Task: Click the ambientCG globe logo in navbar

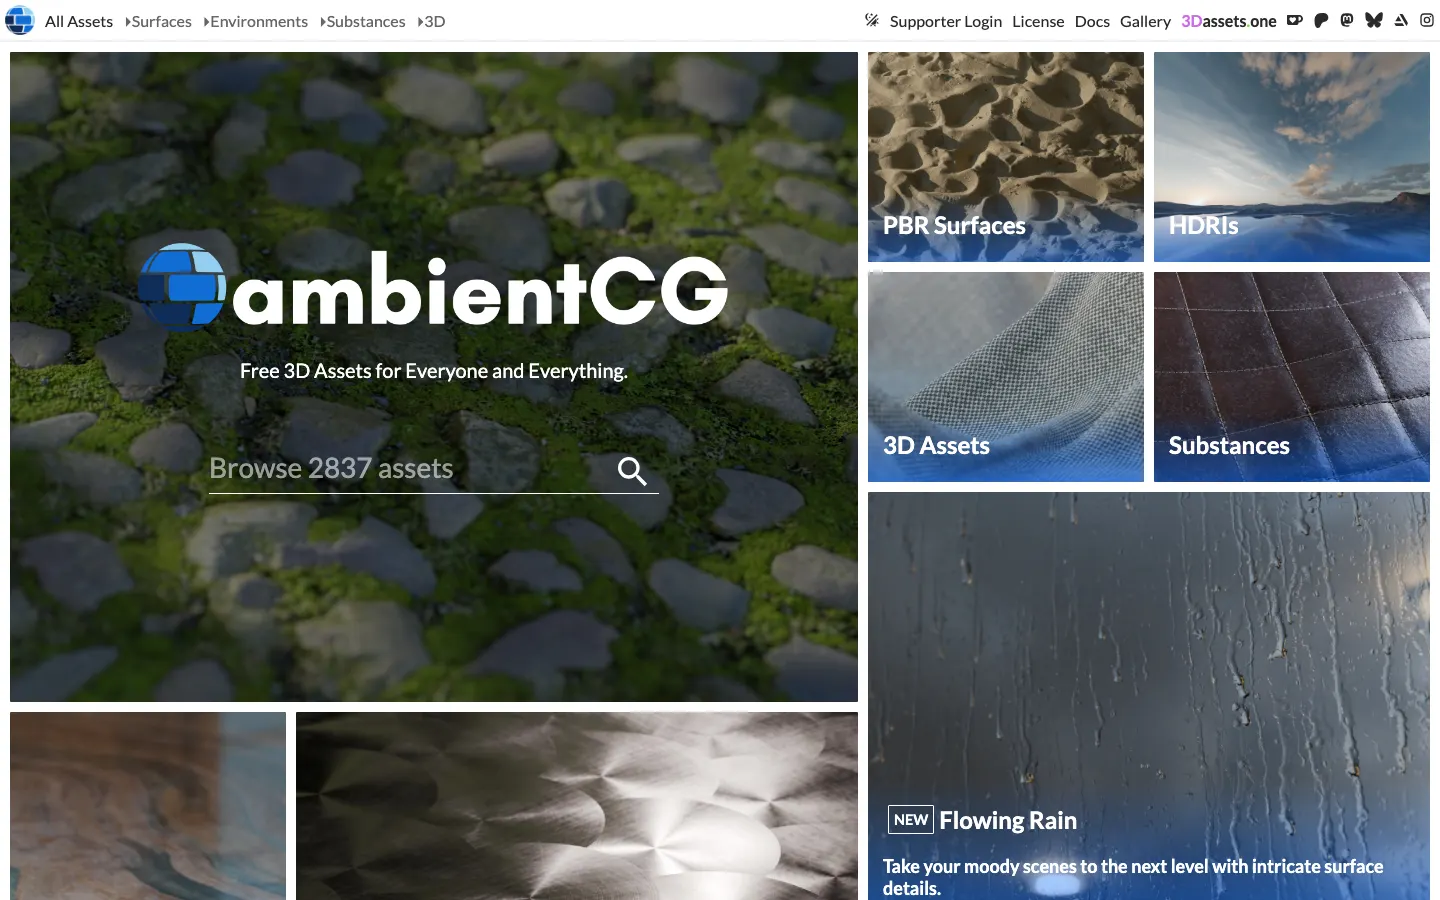Action: [20, 20]
